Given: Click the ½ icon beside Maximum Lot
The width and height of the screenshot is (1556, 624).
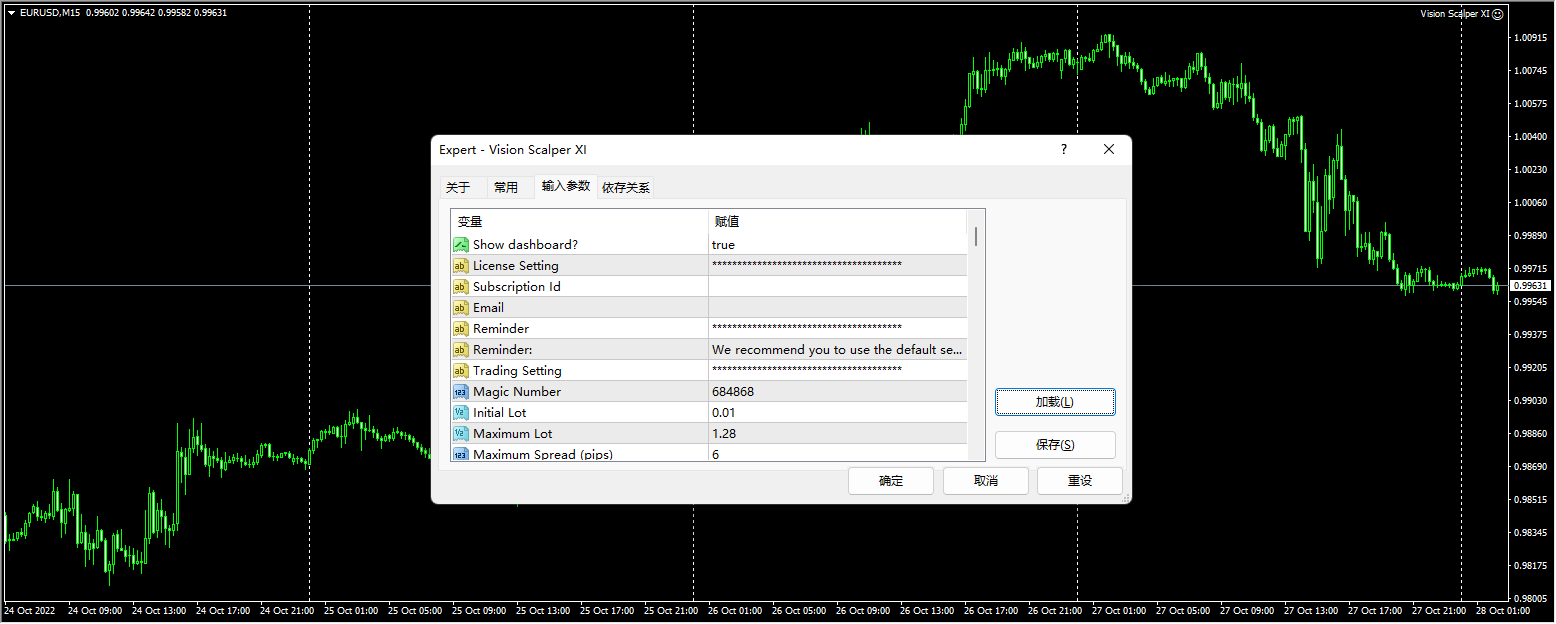Looking at the screenshot, I should coord(461,433).
